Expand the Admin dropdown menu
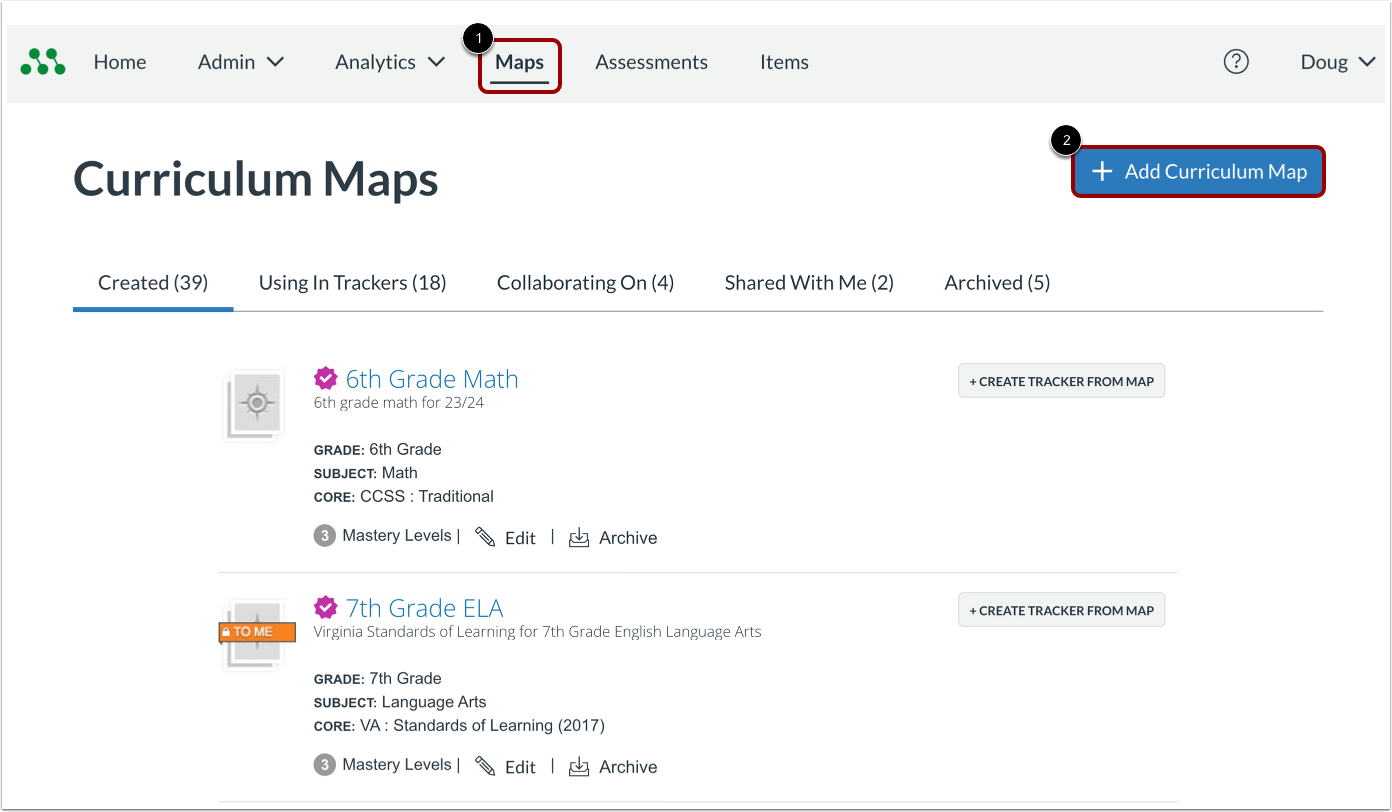Viewport: 1392px width, 812px height. 241,62
